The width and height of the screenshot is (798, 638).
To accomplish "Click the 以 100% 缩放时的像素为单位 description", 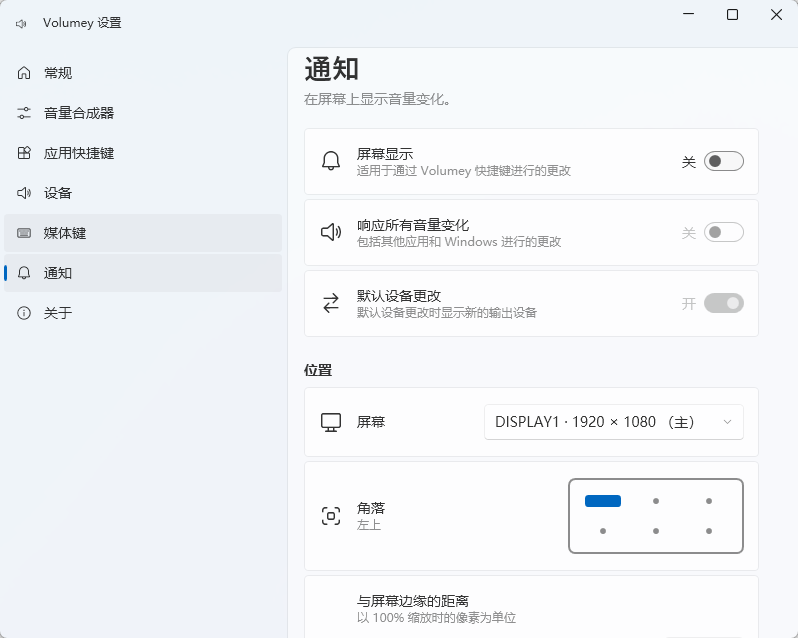I will 436,618.
